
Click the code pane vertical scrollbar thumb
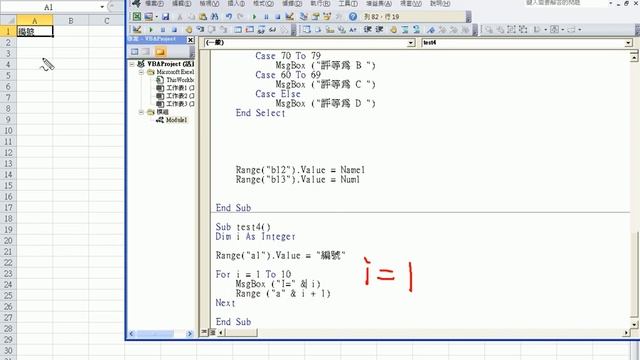click(x=634, y=274)
